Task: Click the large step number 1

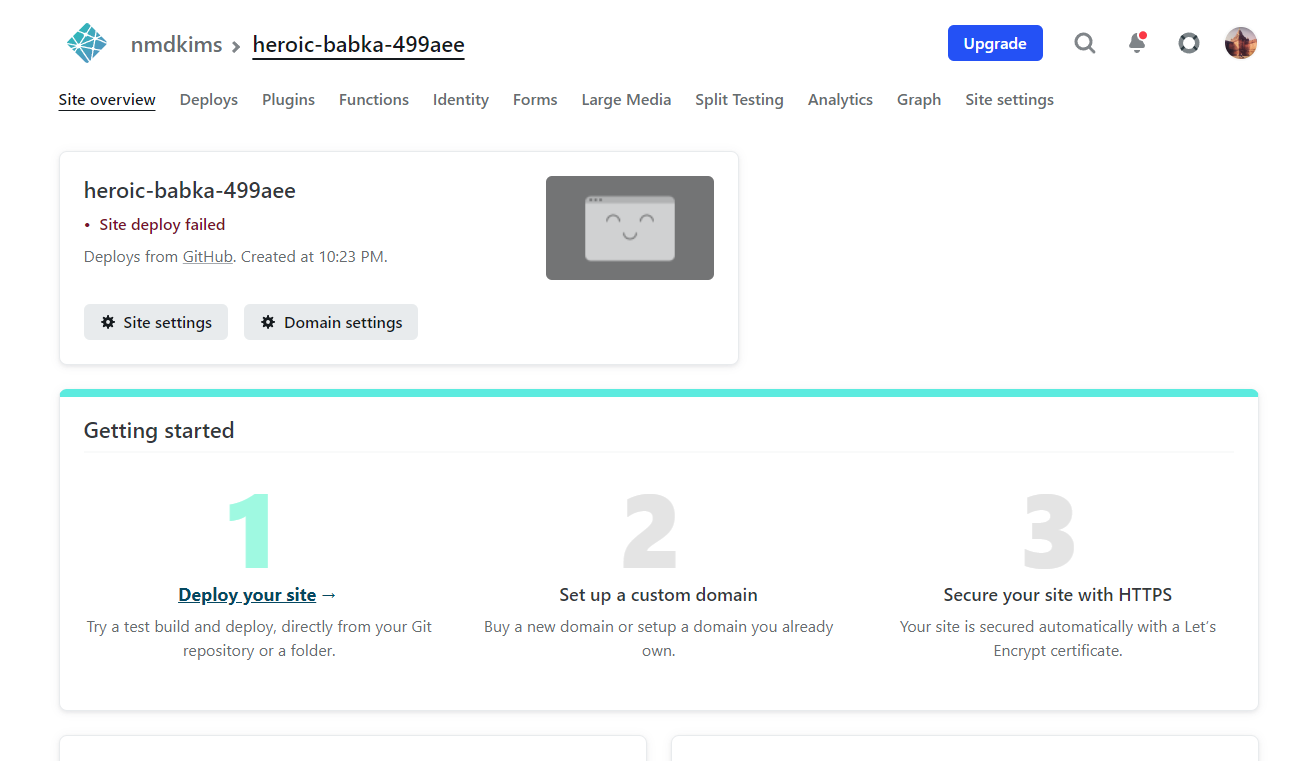Action: (x=250, y=531)
